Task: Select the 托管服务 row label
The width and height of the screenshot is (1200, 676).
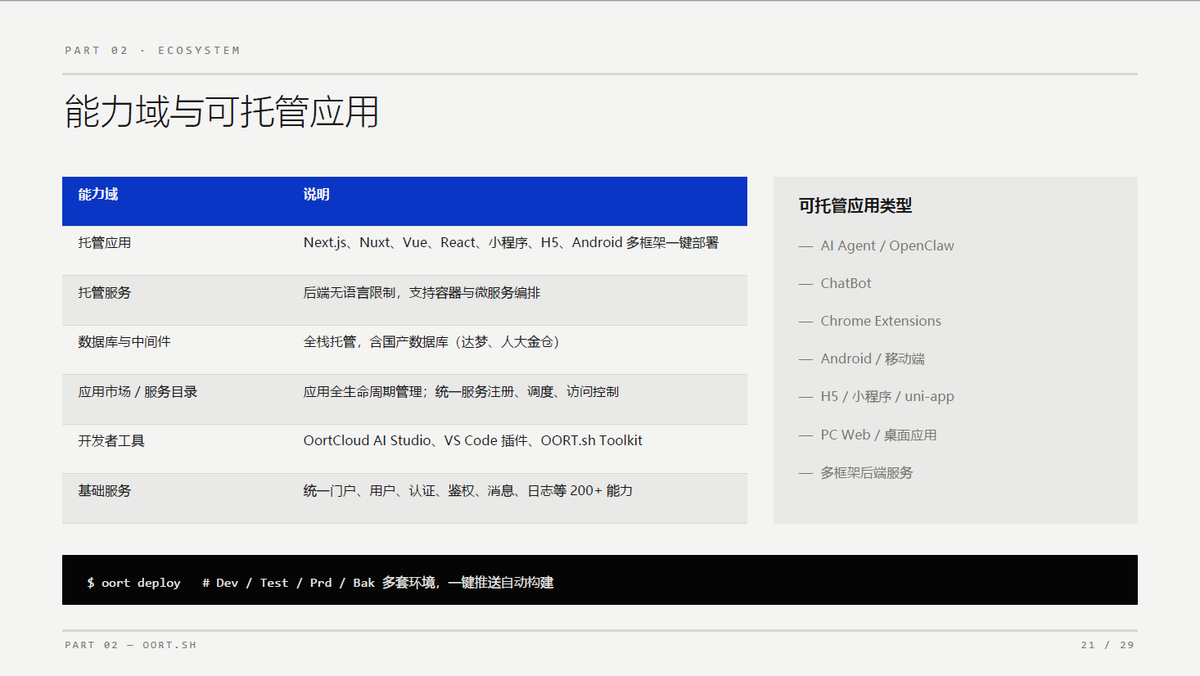Action: (104, 292)
